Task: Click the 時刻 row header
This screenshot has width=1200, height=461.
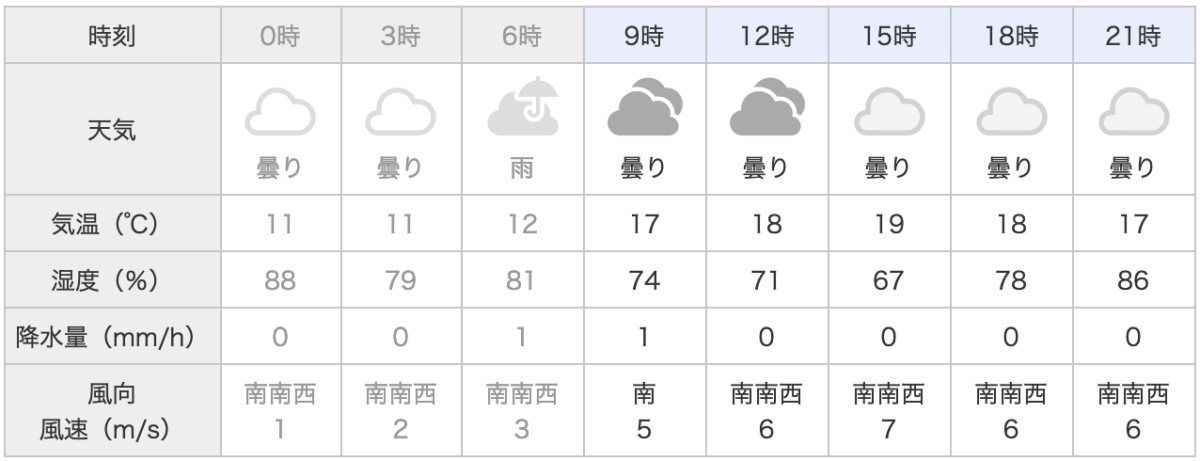Action: (x=112, y=38)
